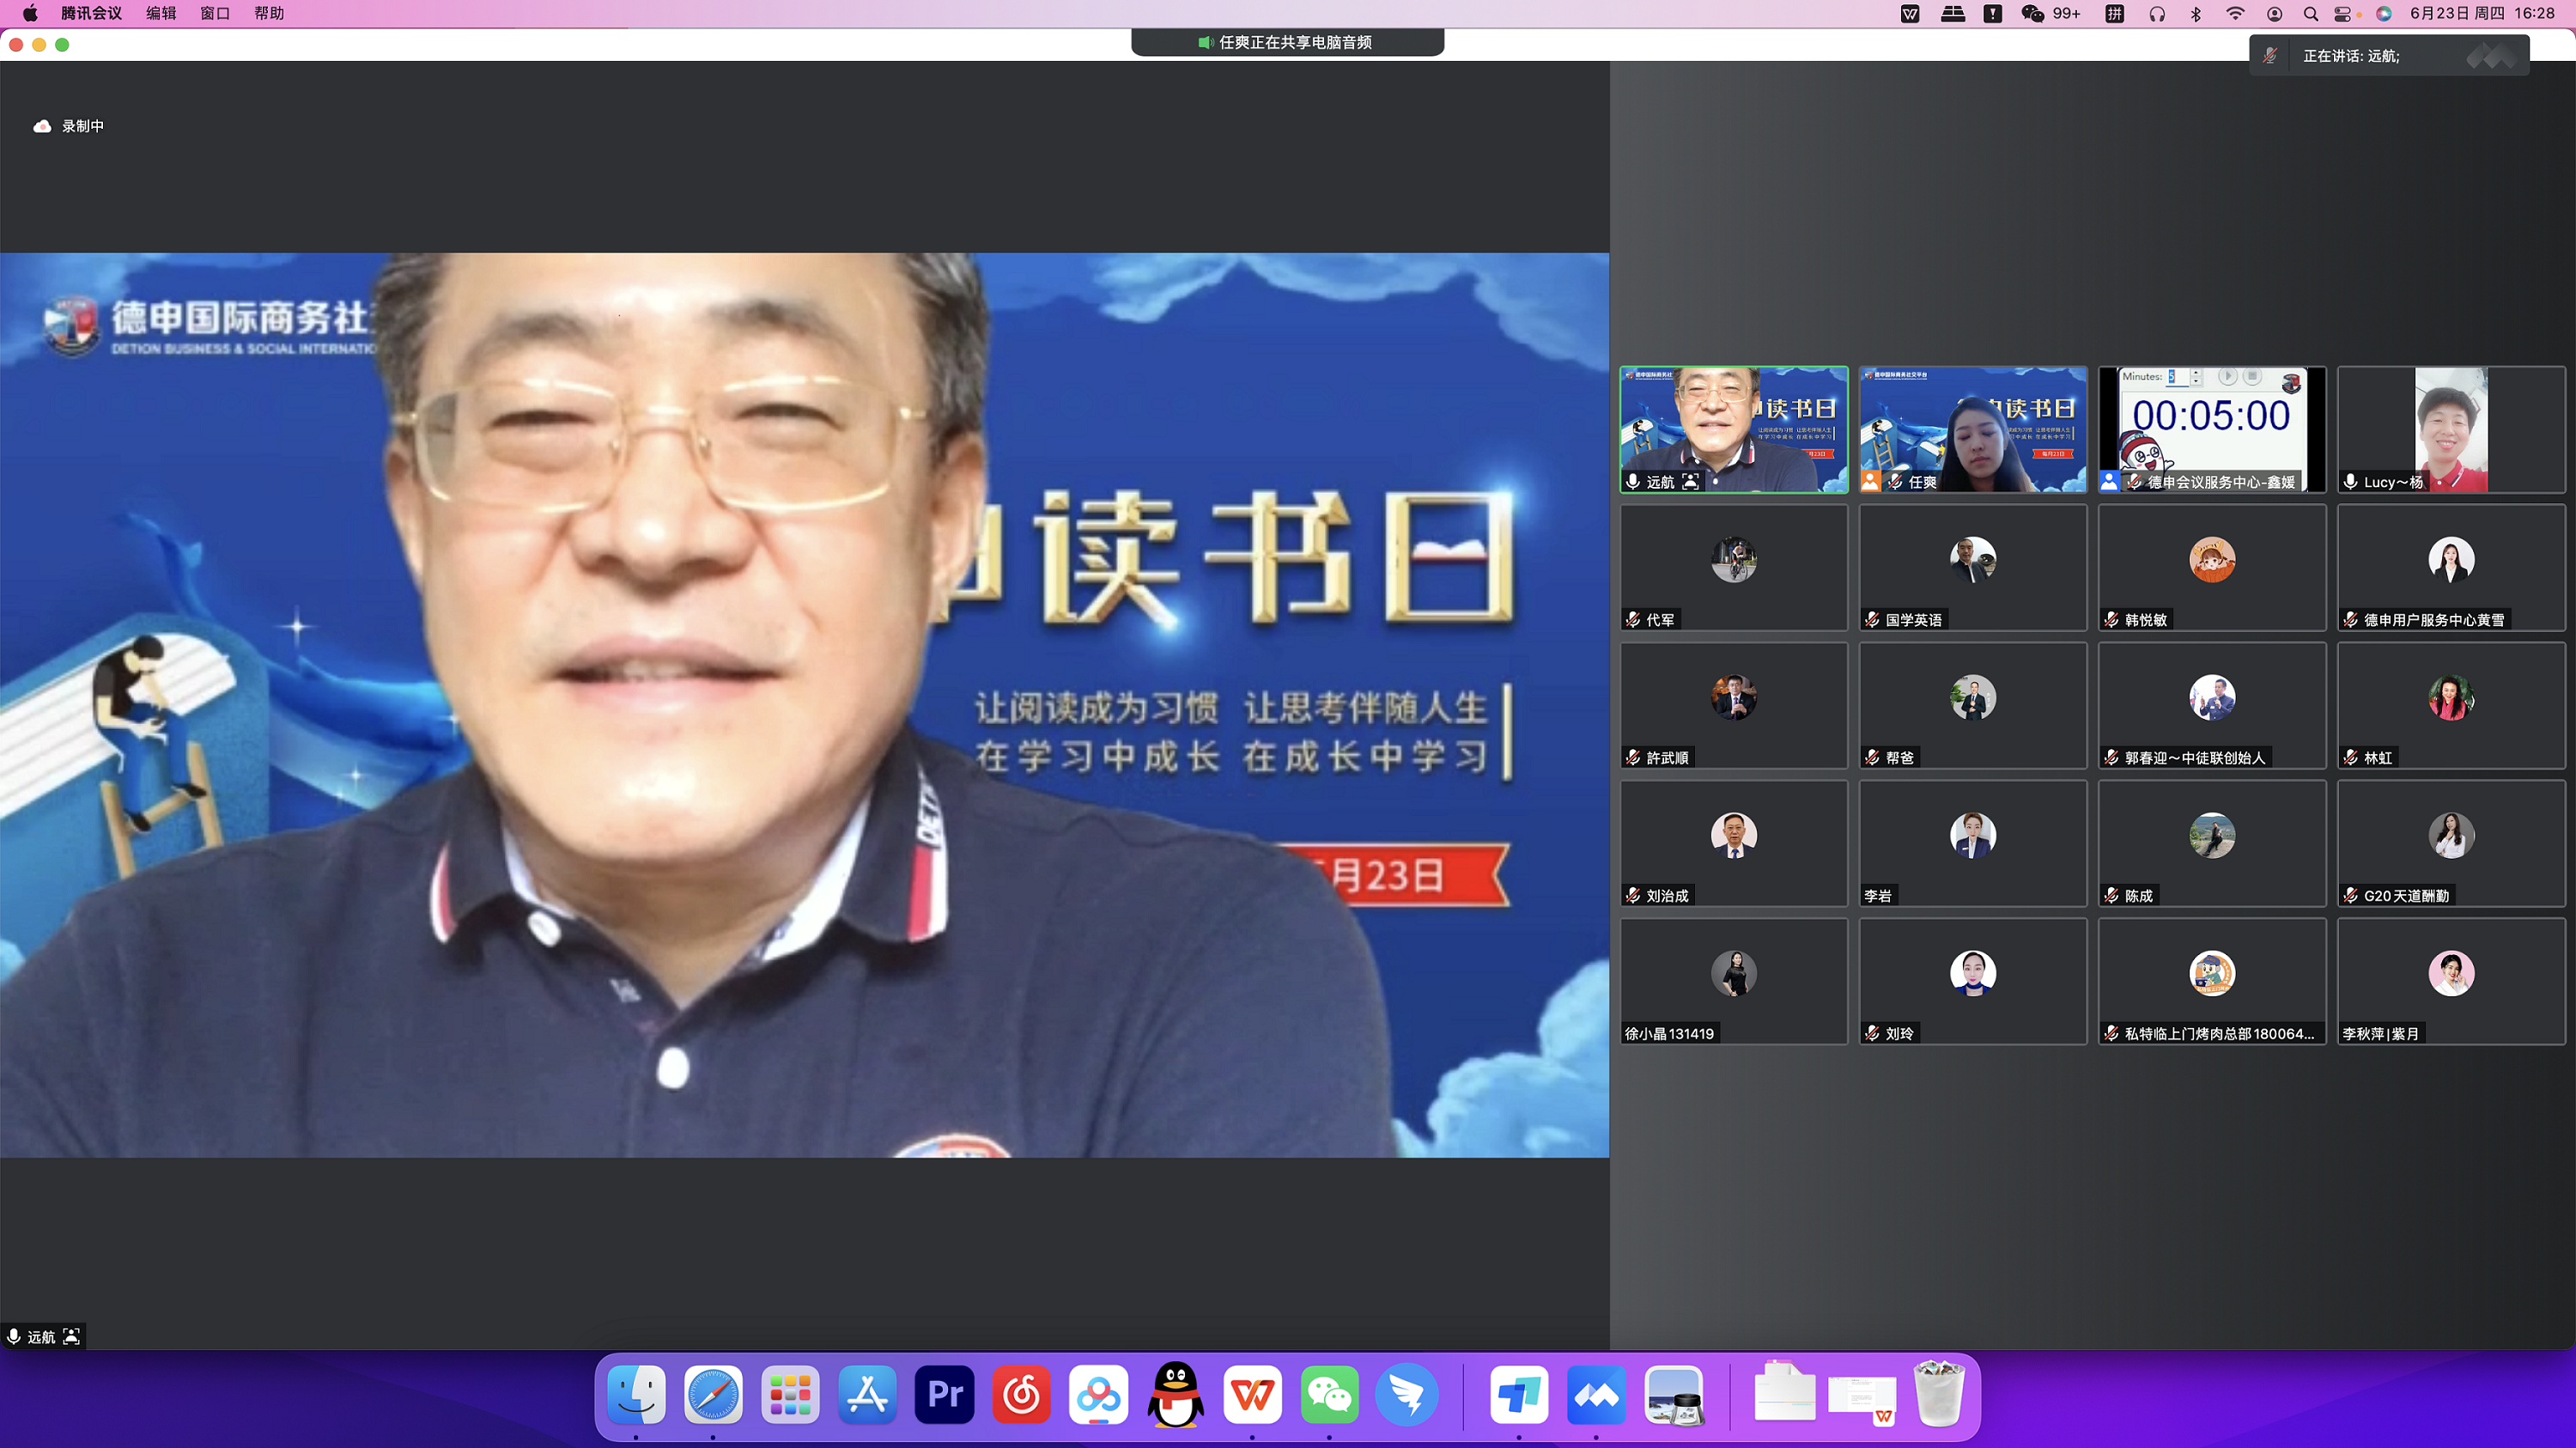Open the 腾讯会议 menu
Screen dimensions: 2576x1448
tap(91, 13)
